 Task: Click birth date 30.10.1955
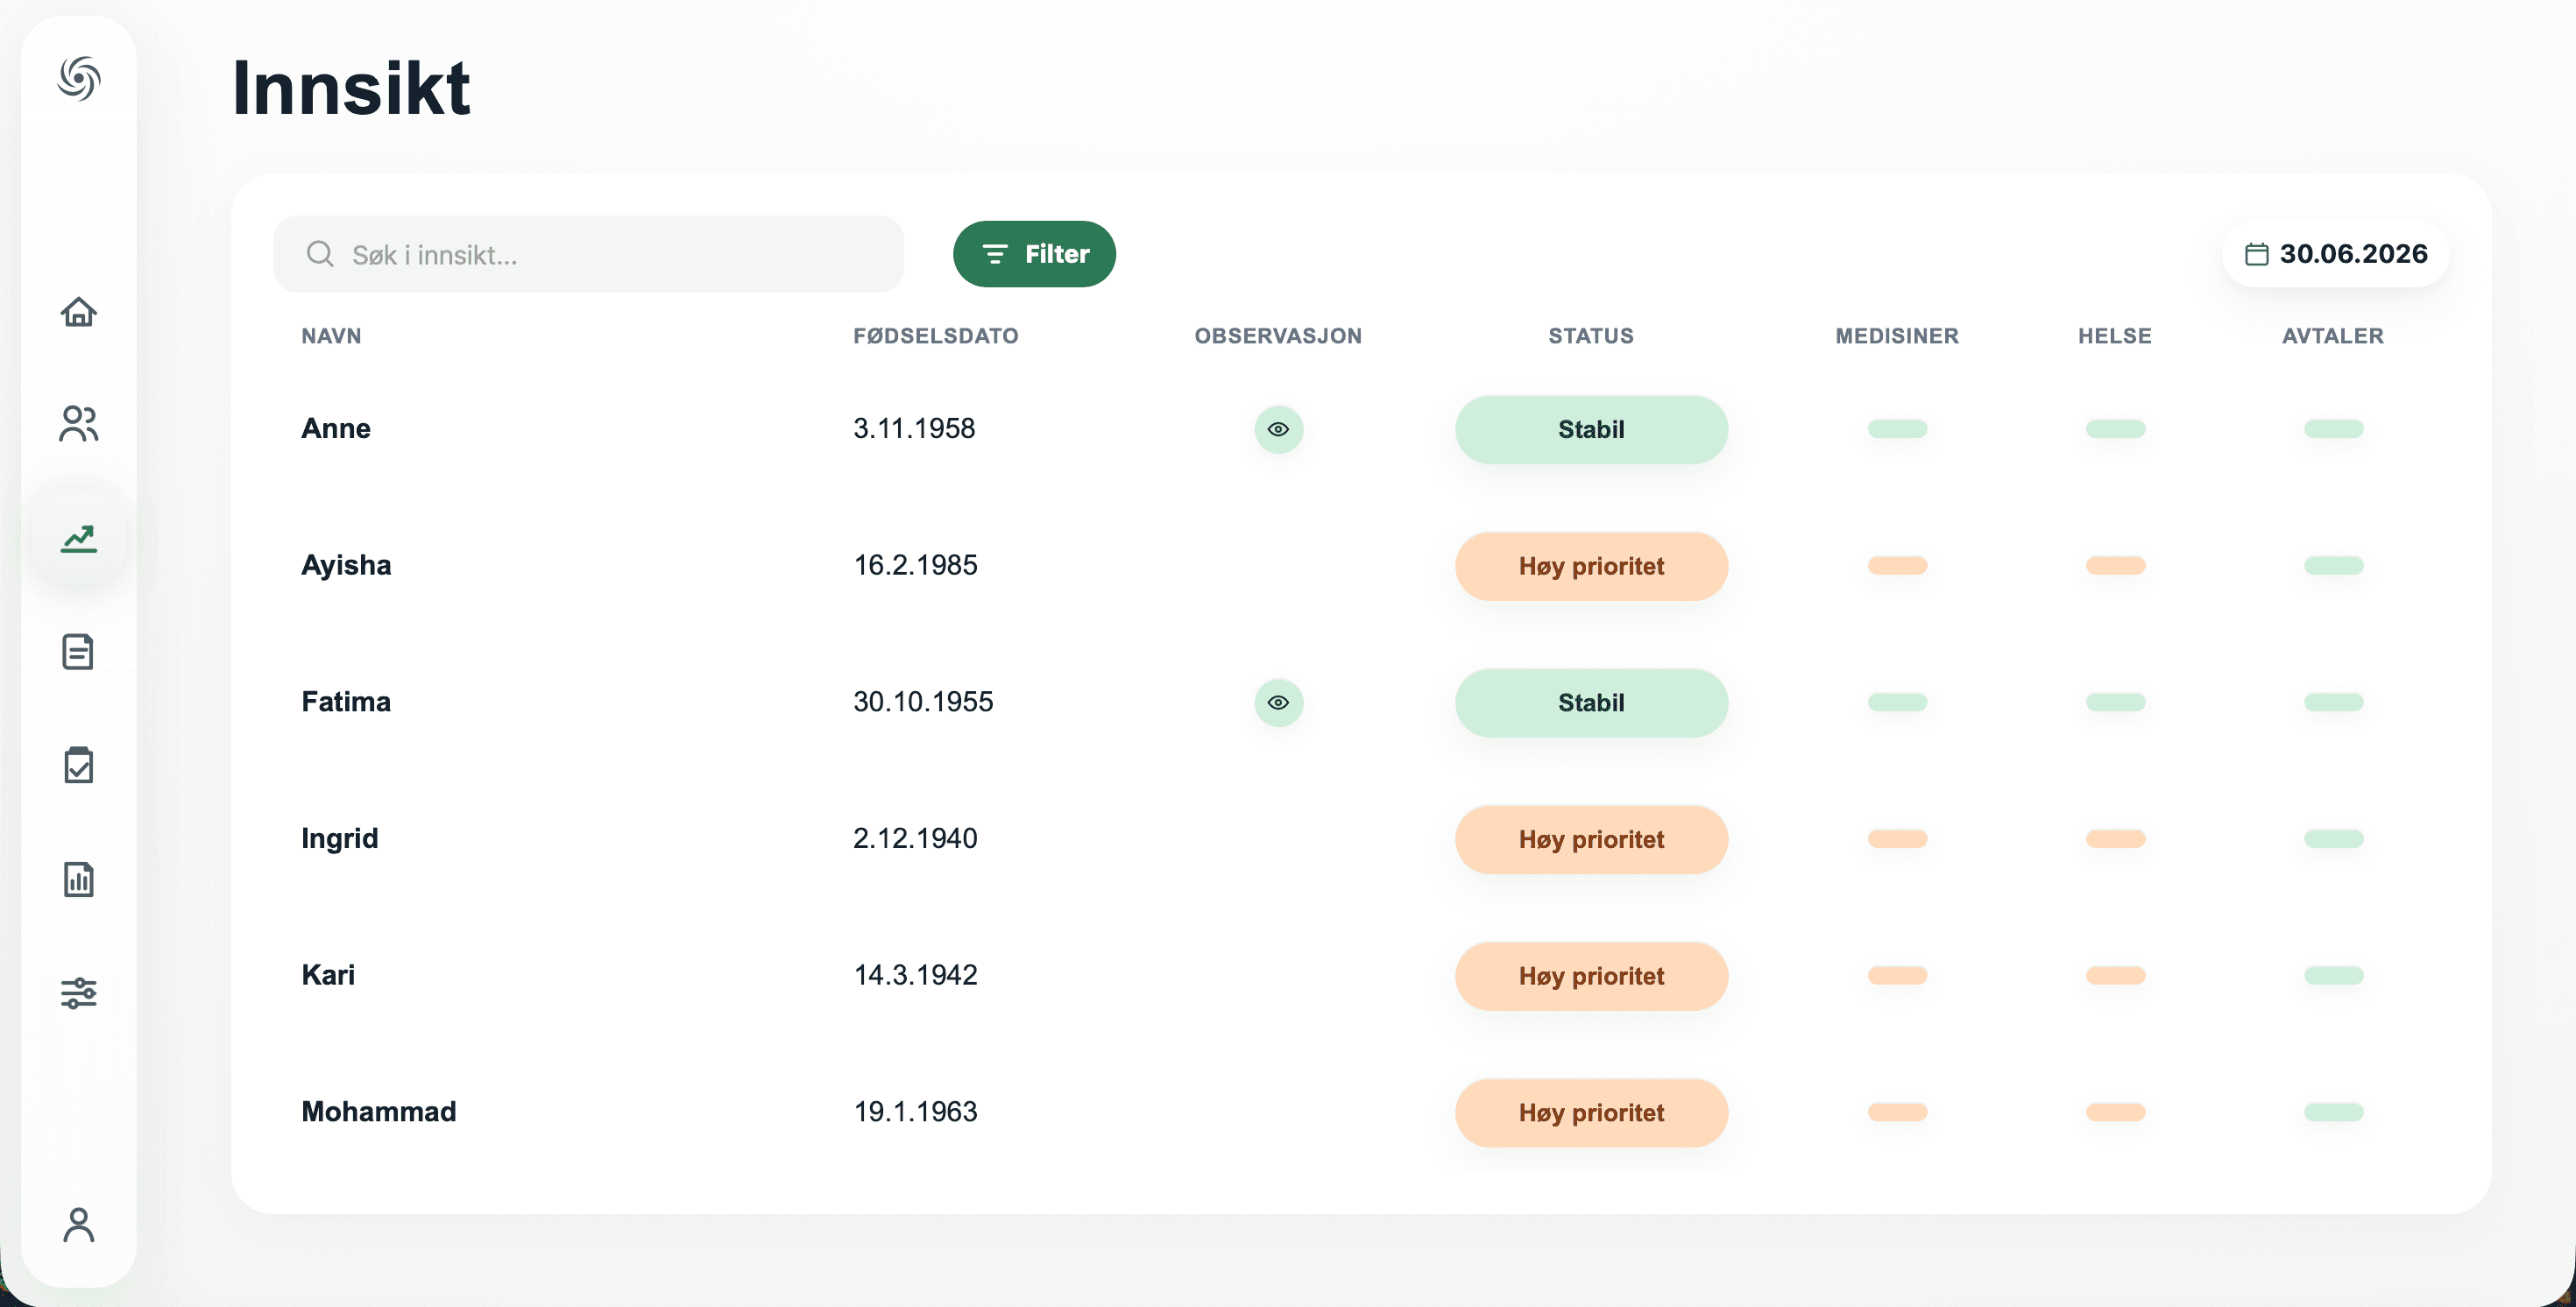pos(923,702)
